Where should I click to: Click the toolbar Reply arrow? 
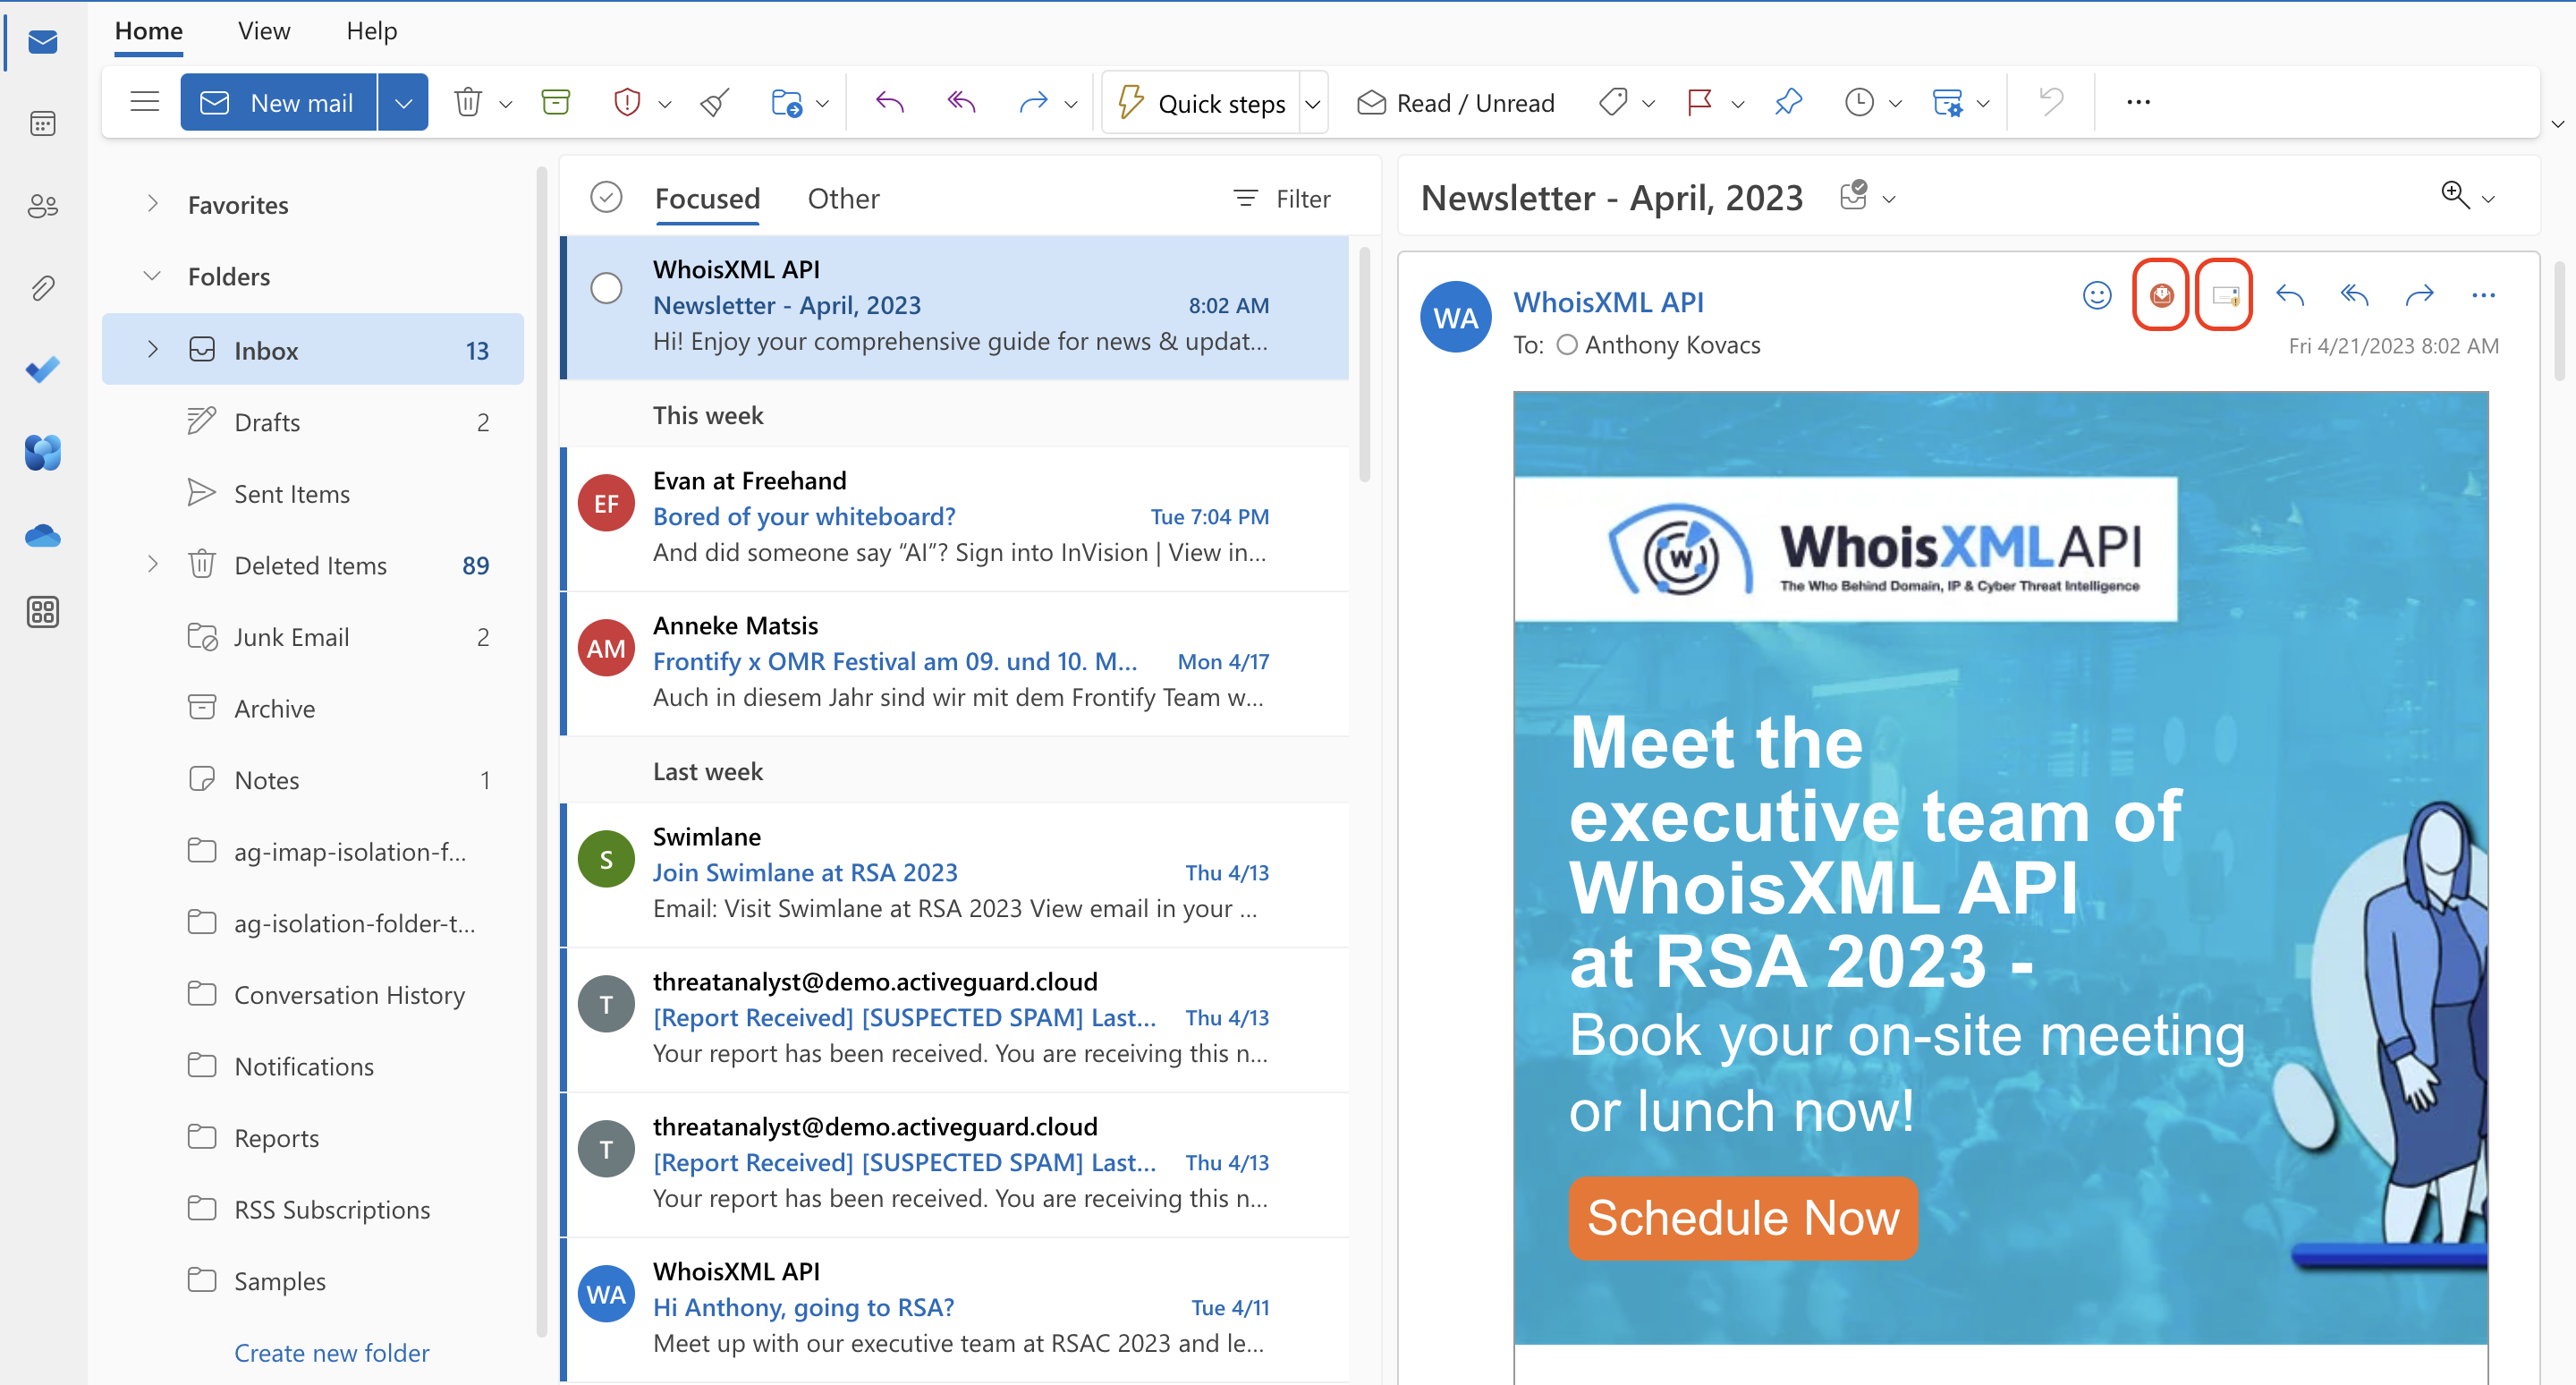(889, 102)
